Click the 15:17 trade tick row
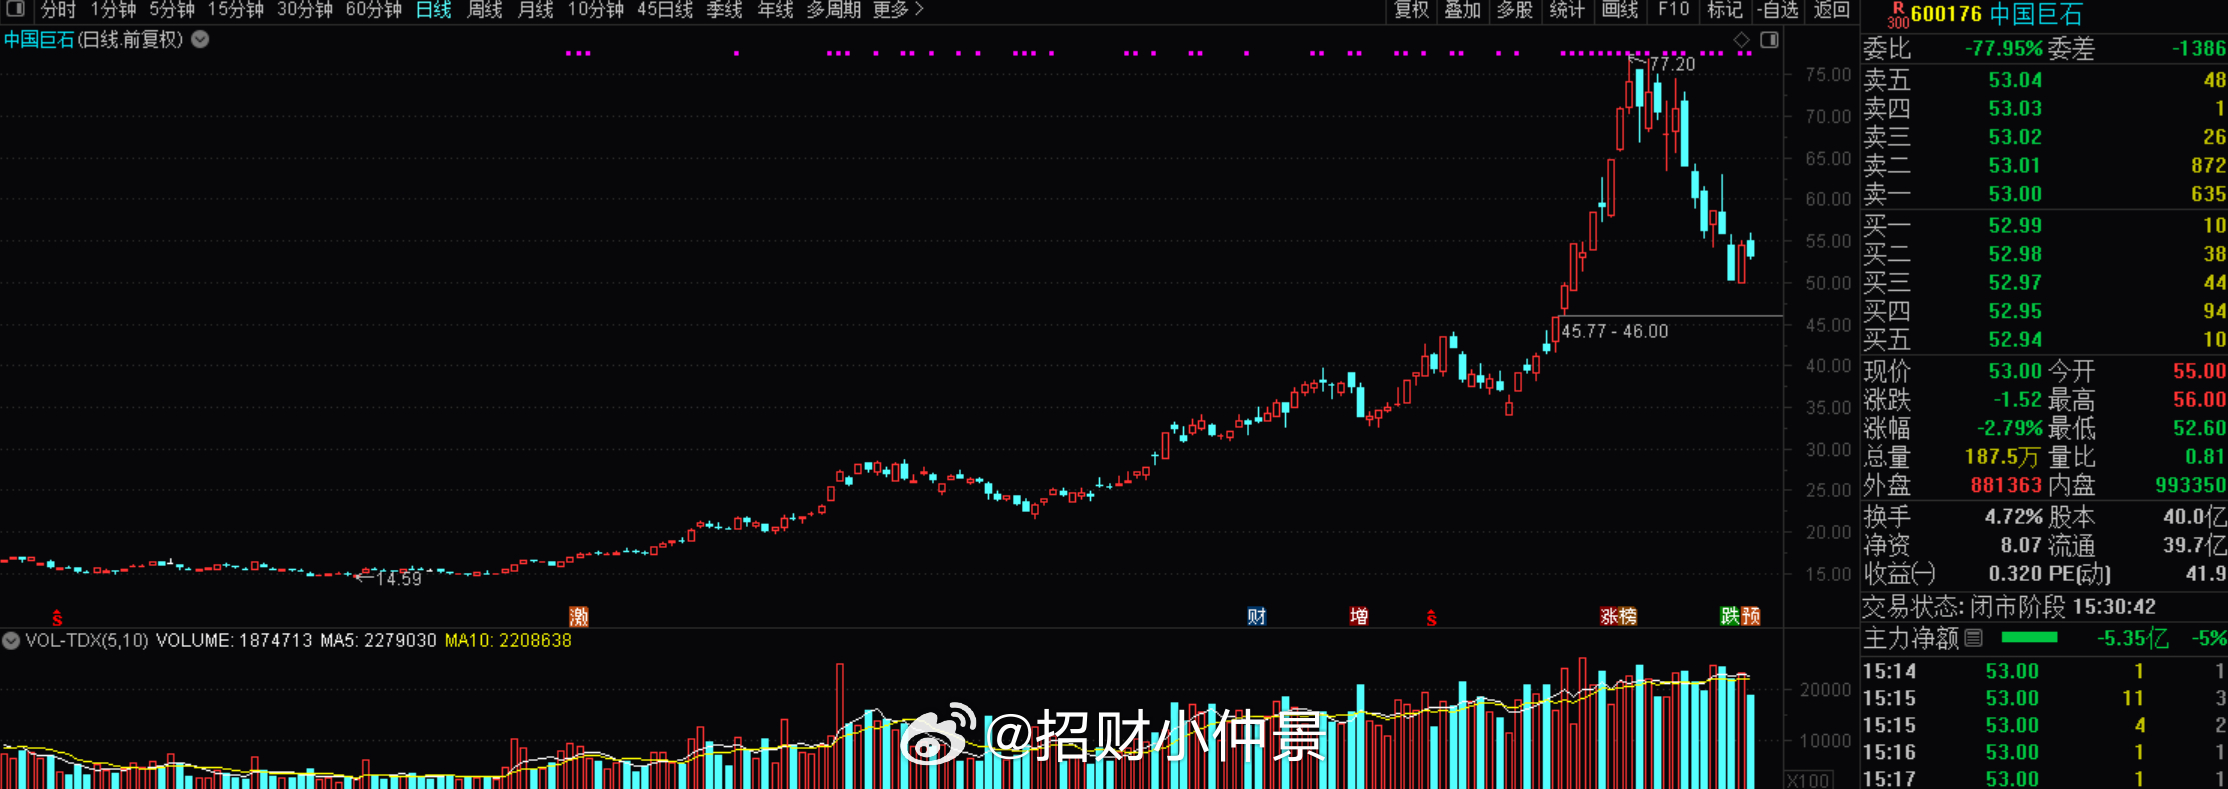Screen dimensions: 2228x789 point(2044,778)
